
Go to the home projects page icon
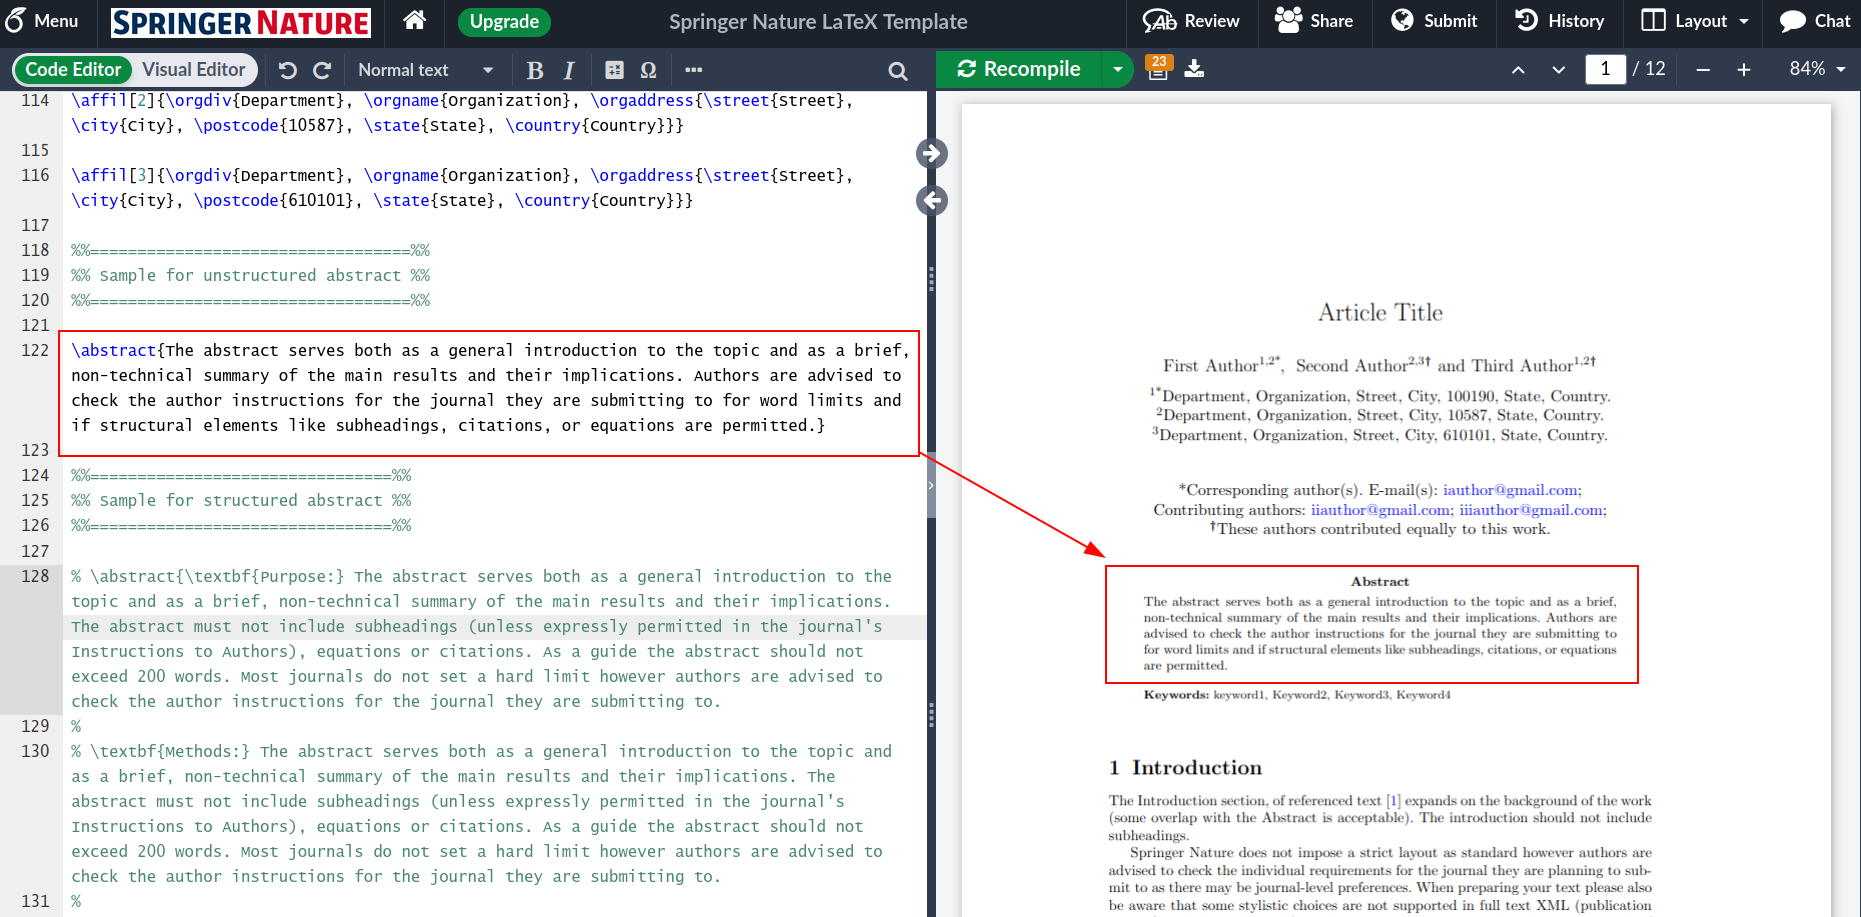point(415,20)
